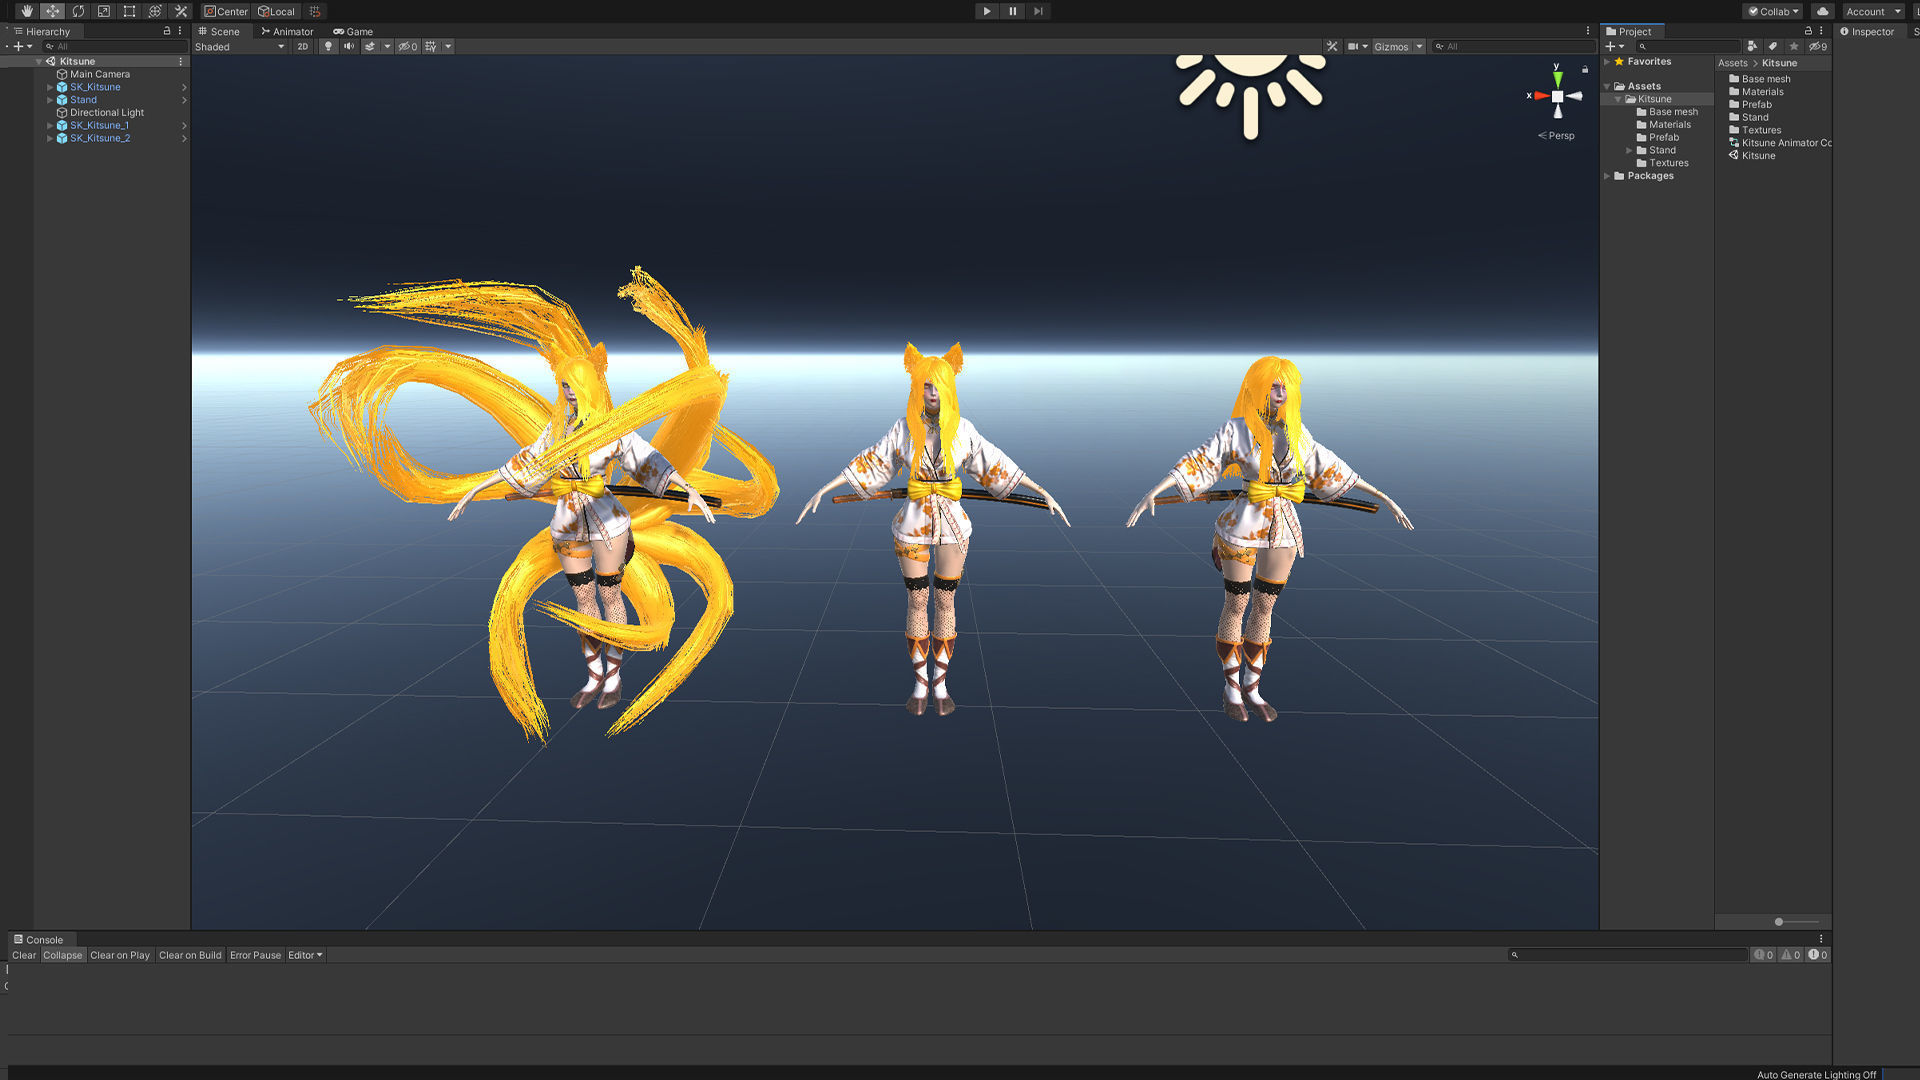Toggle scene grid visibility
The image size is (1920, 1080).
click(431, 46)
